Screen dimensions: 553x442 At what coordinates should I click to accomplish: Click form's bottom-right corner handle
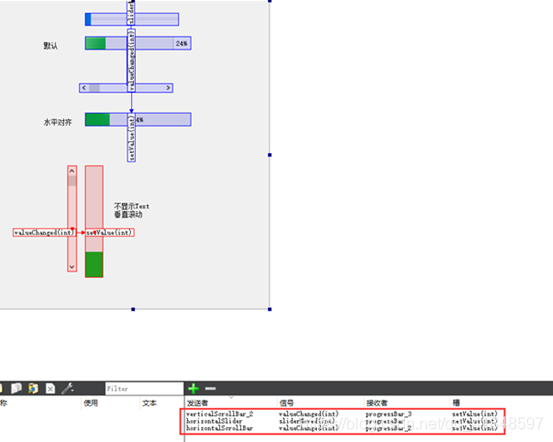click(270, 309)
